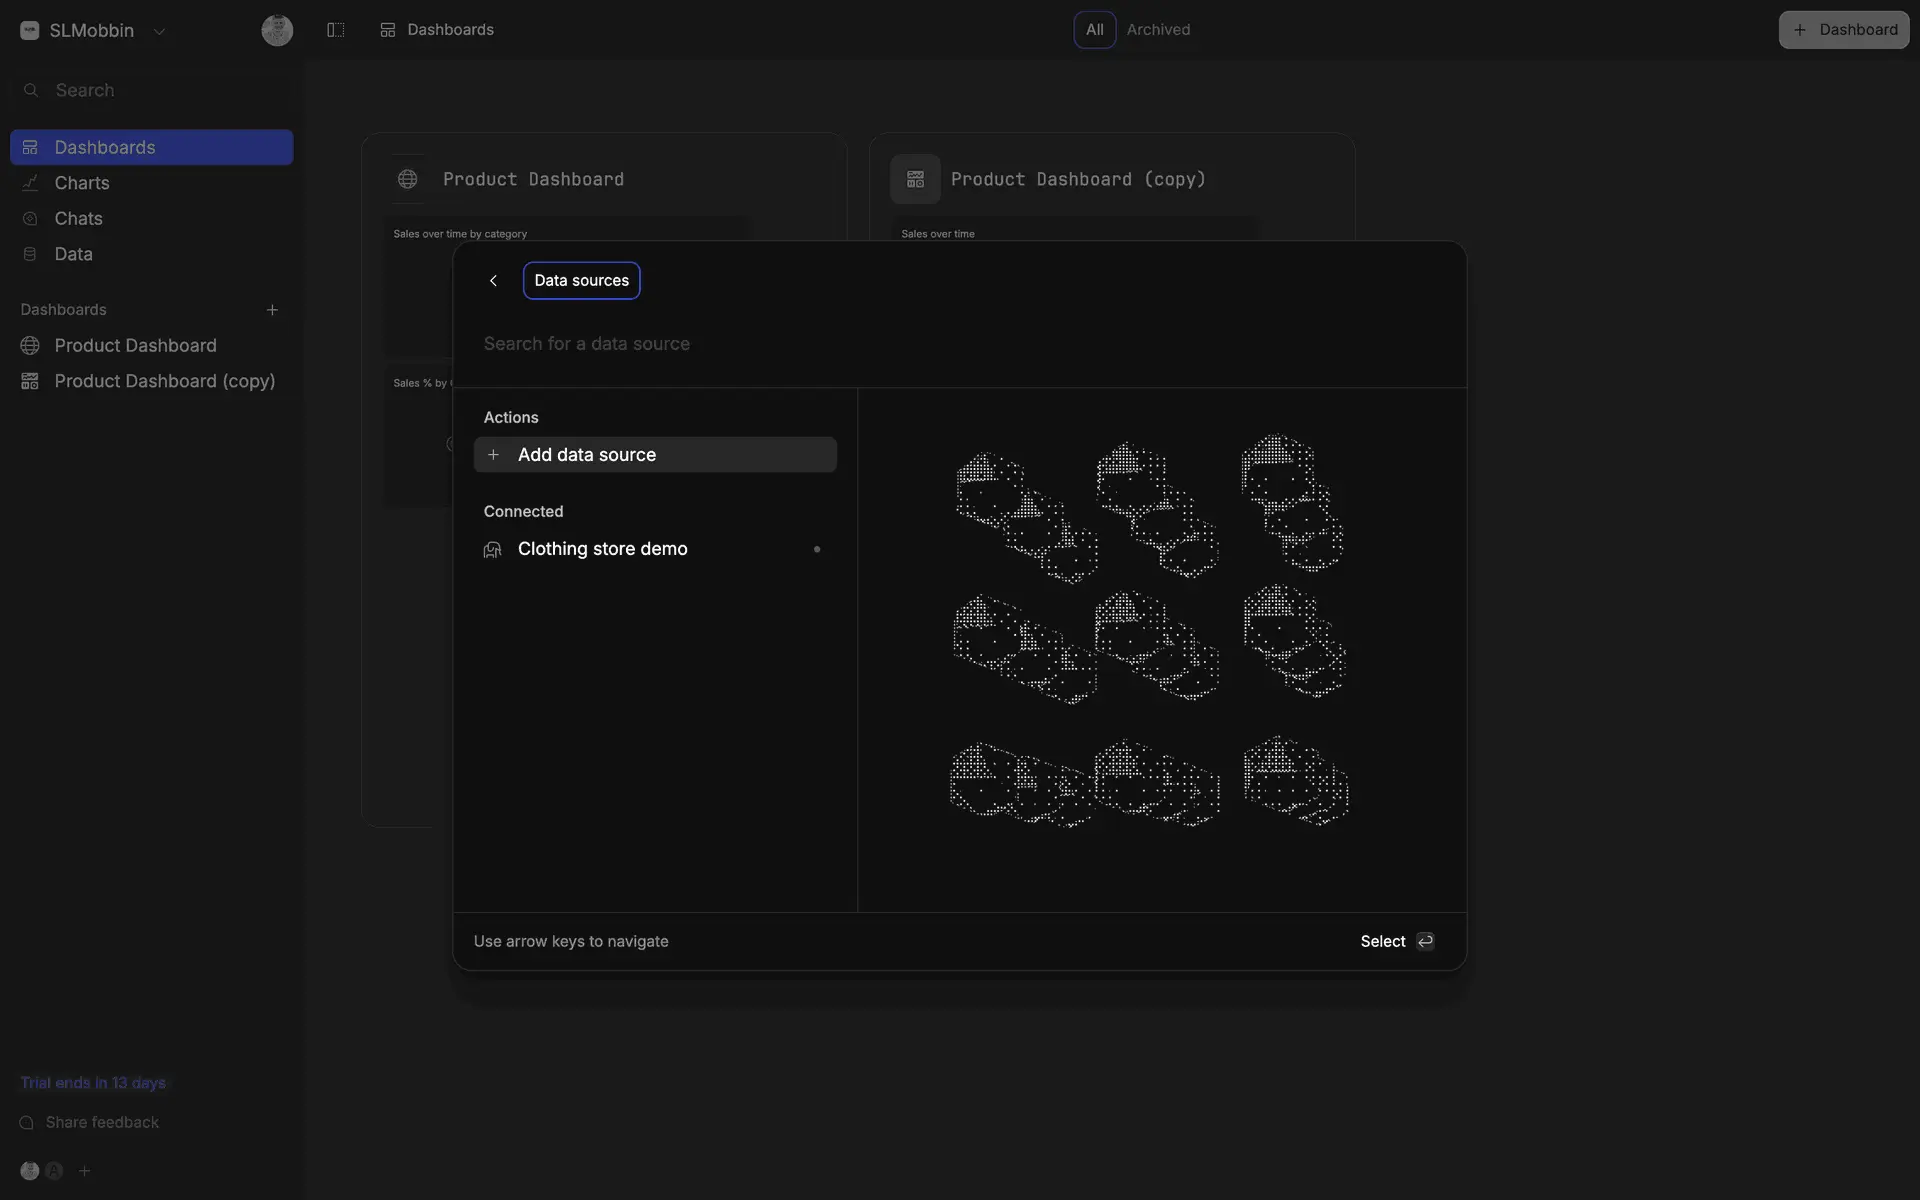
Task: Select the All filter tab
Action: [x=1094, y=30]
